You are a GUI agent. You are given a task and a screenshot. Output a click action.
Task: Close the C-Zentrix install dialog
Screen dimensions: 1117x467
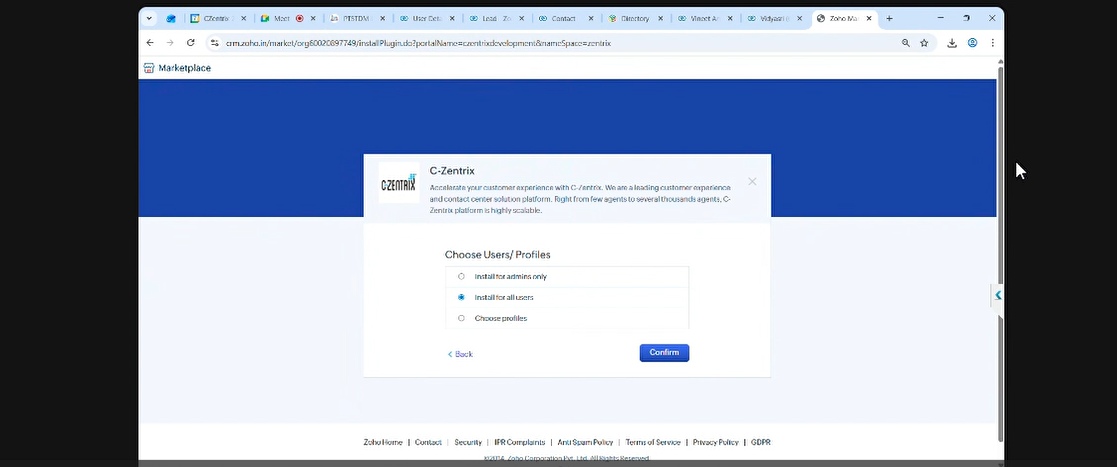(x=752, y=182)
